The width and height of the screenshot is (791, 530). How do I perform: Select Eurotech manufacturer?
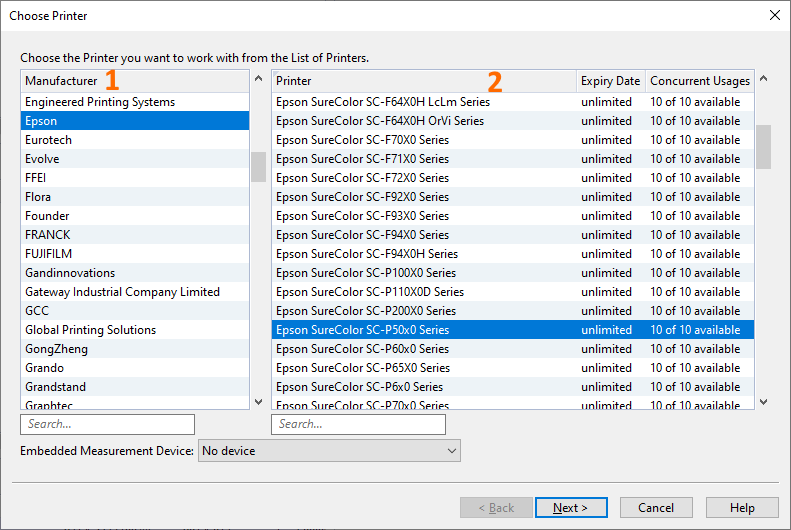point(49,140)
